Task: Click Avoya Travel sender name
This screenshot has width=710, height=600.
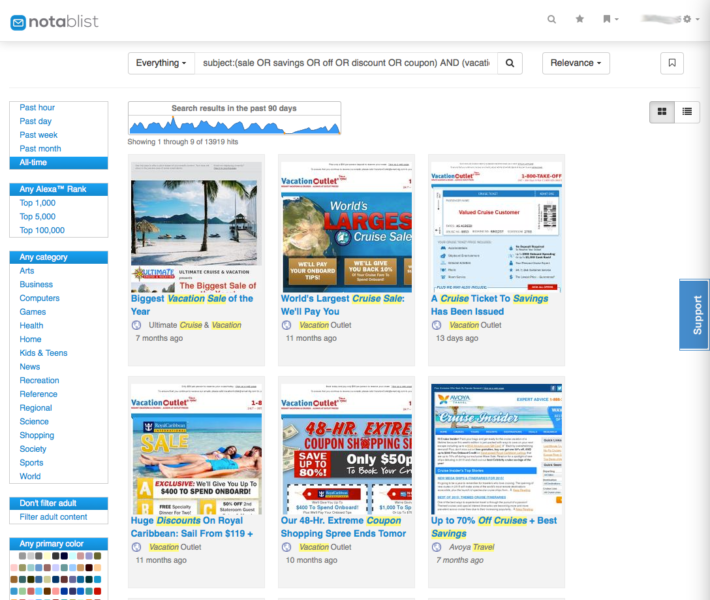Action: tap(471, 547)
